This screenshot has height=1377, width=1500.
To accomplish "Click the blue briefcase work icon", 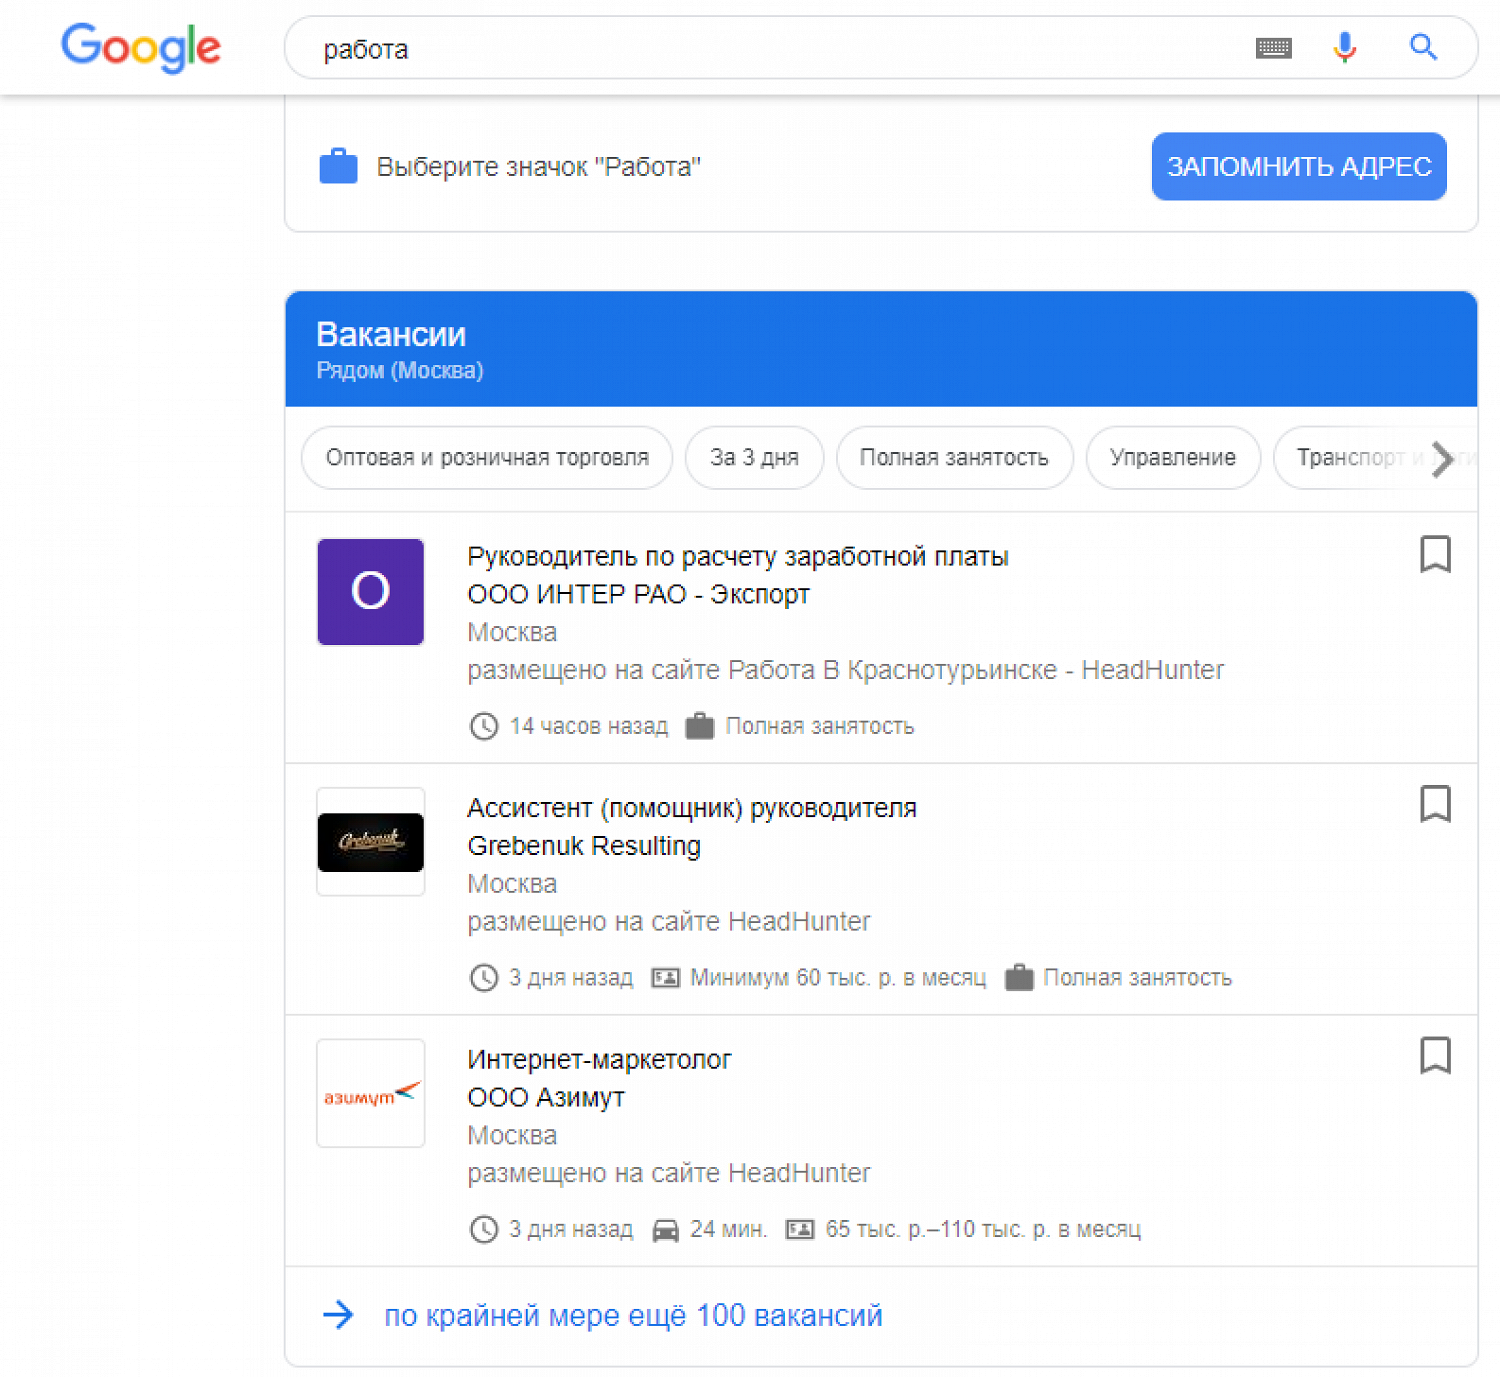I will pyautogui.click(x=338, y=166).
